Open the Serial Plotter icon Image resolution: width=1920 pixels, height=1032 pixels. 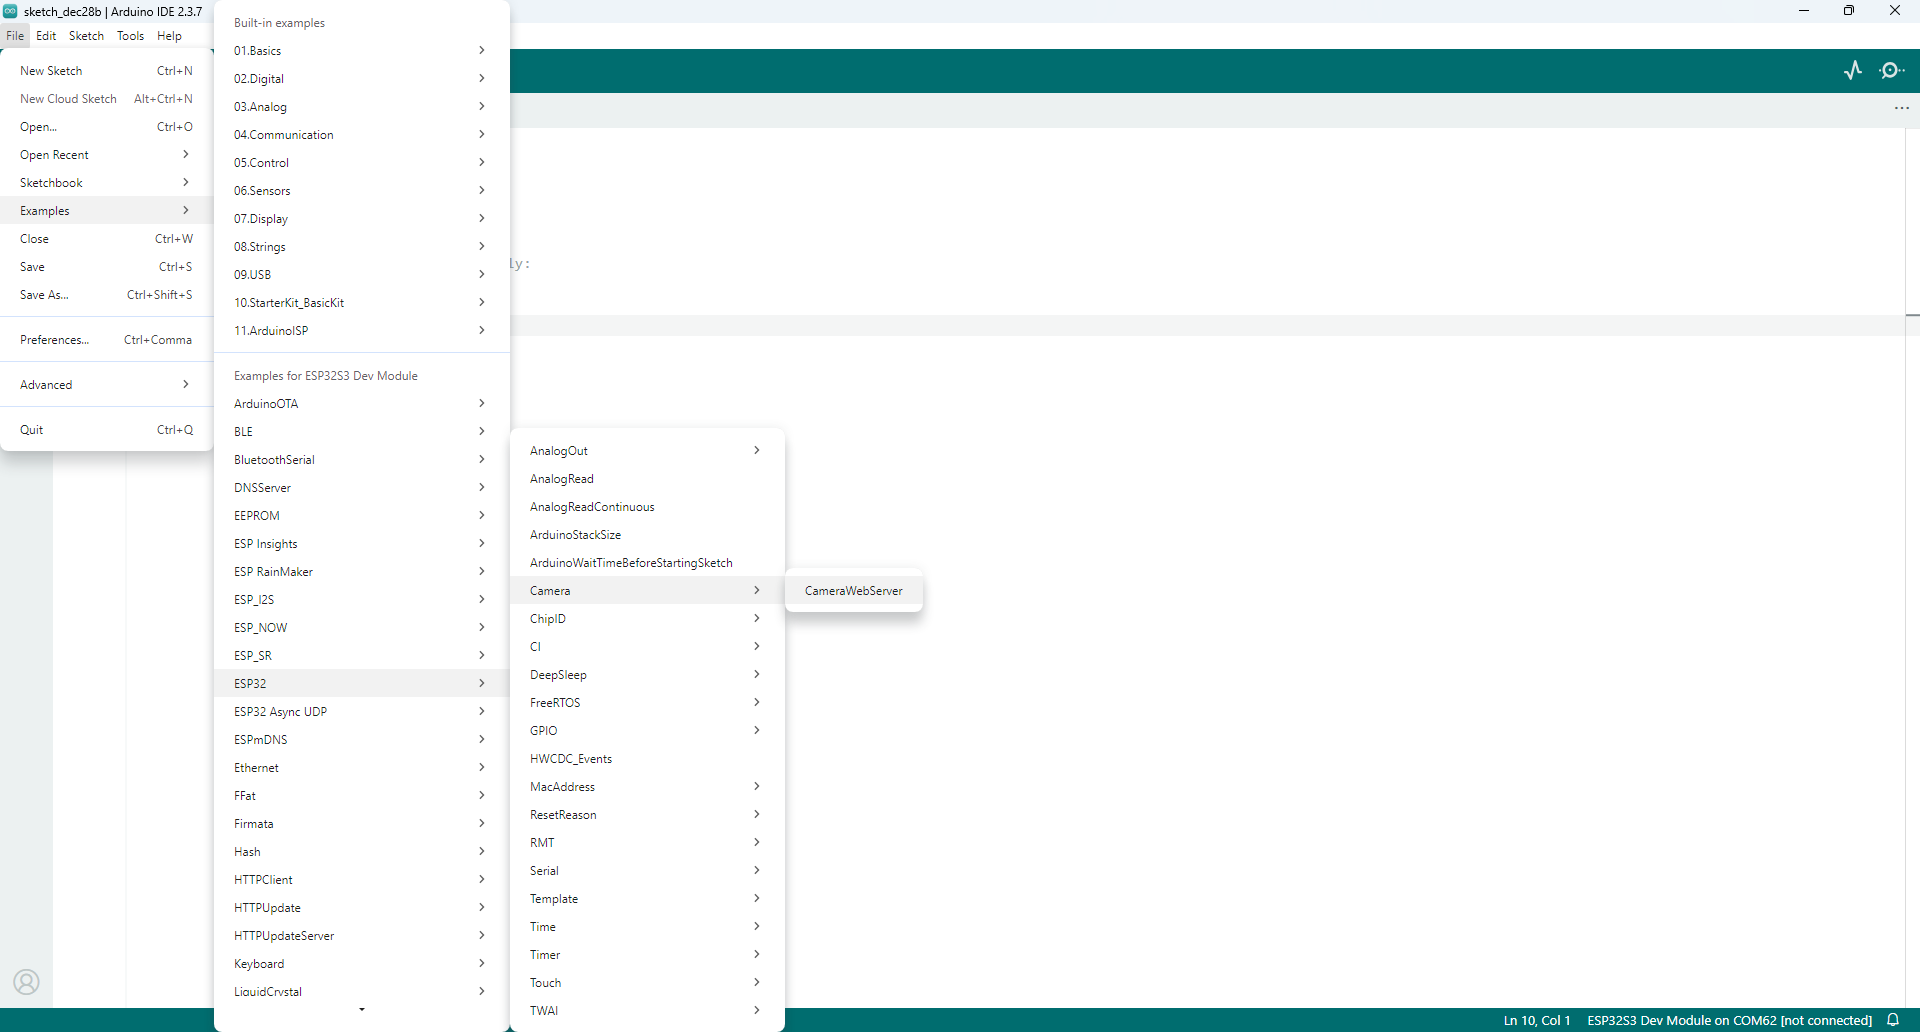[x=1853, y=70]
